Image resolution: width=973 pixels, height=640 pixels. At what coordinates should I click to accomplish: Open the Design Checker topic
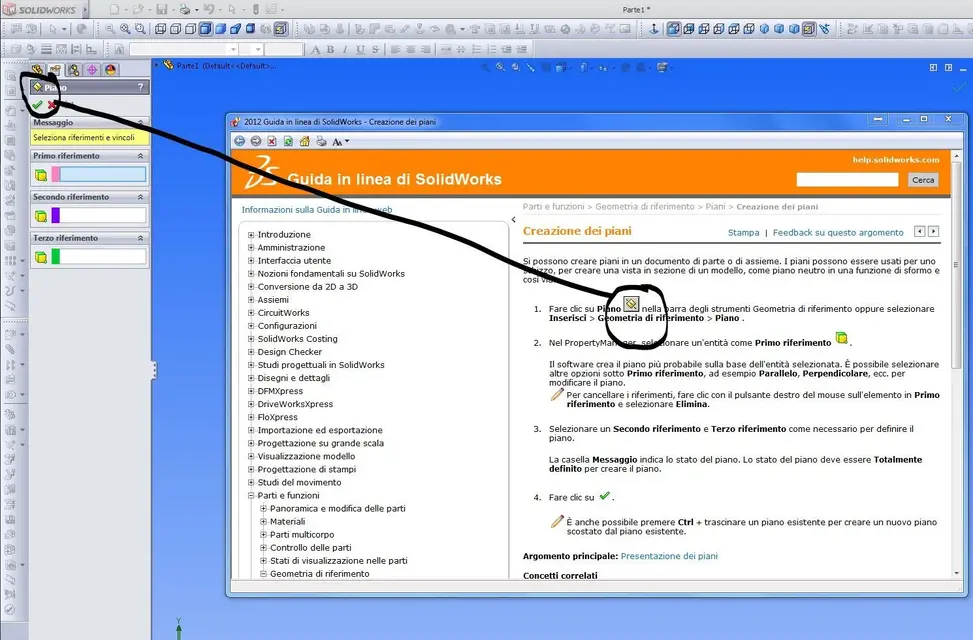pos(290,352)
